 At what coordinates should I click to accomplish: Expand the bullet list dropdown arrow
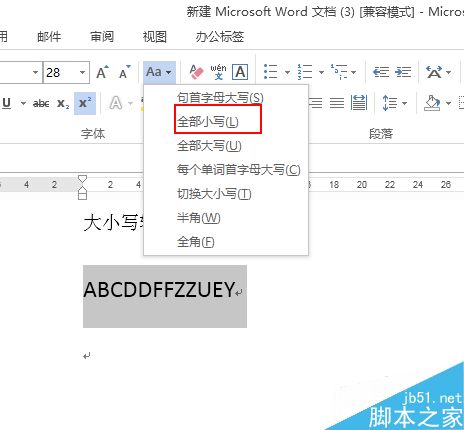tap(287, 72)
